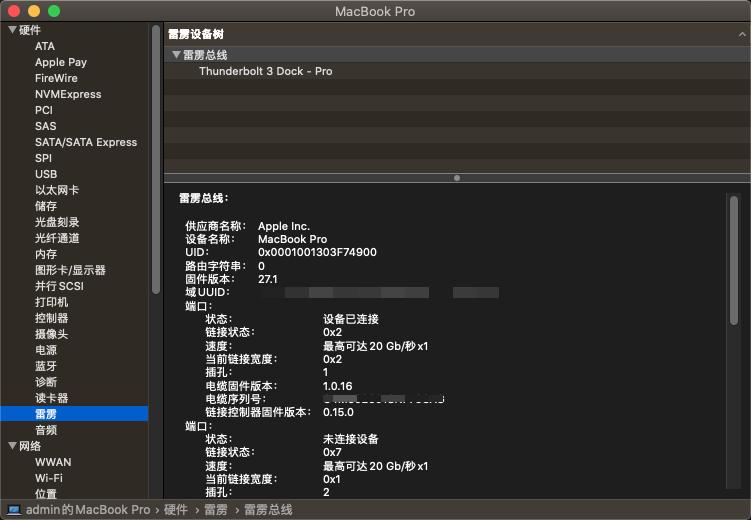The image size is (751, 520).
Task: Select 电源 in the sidebar
Action: [x=46, y=350]
